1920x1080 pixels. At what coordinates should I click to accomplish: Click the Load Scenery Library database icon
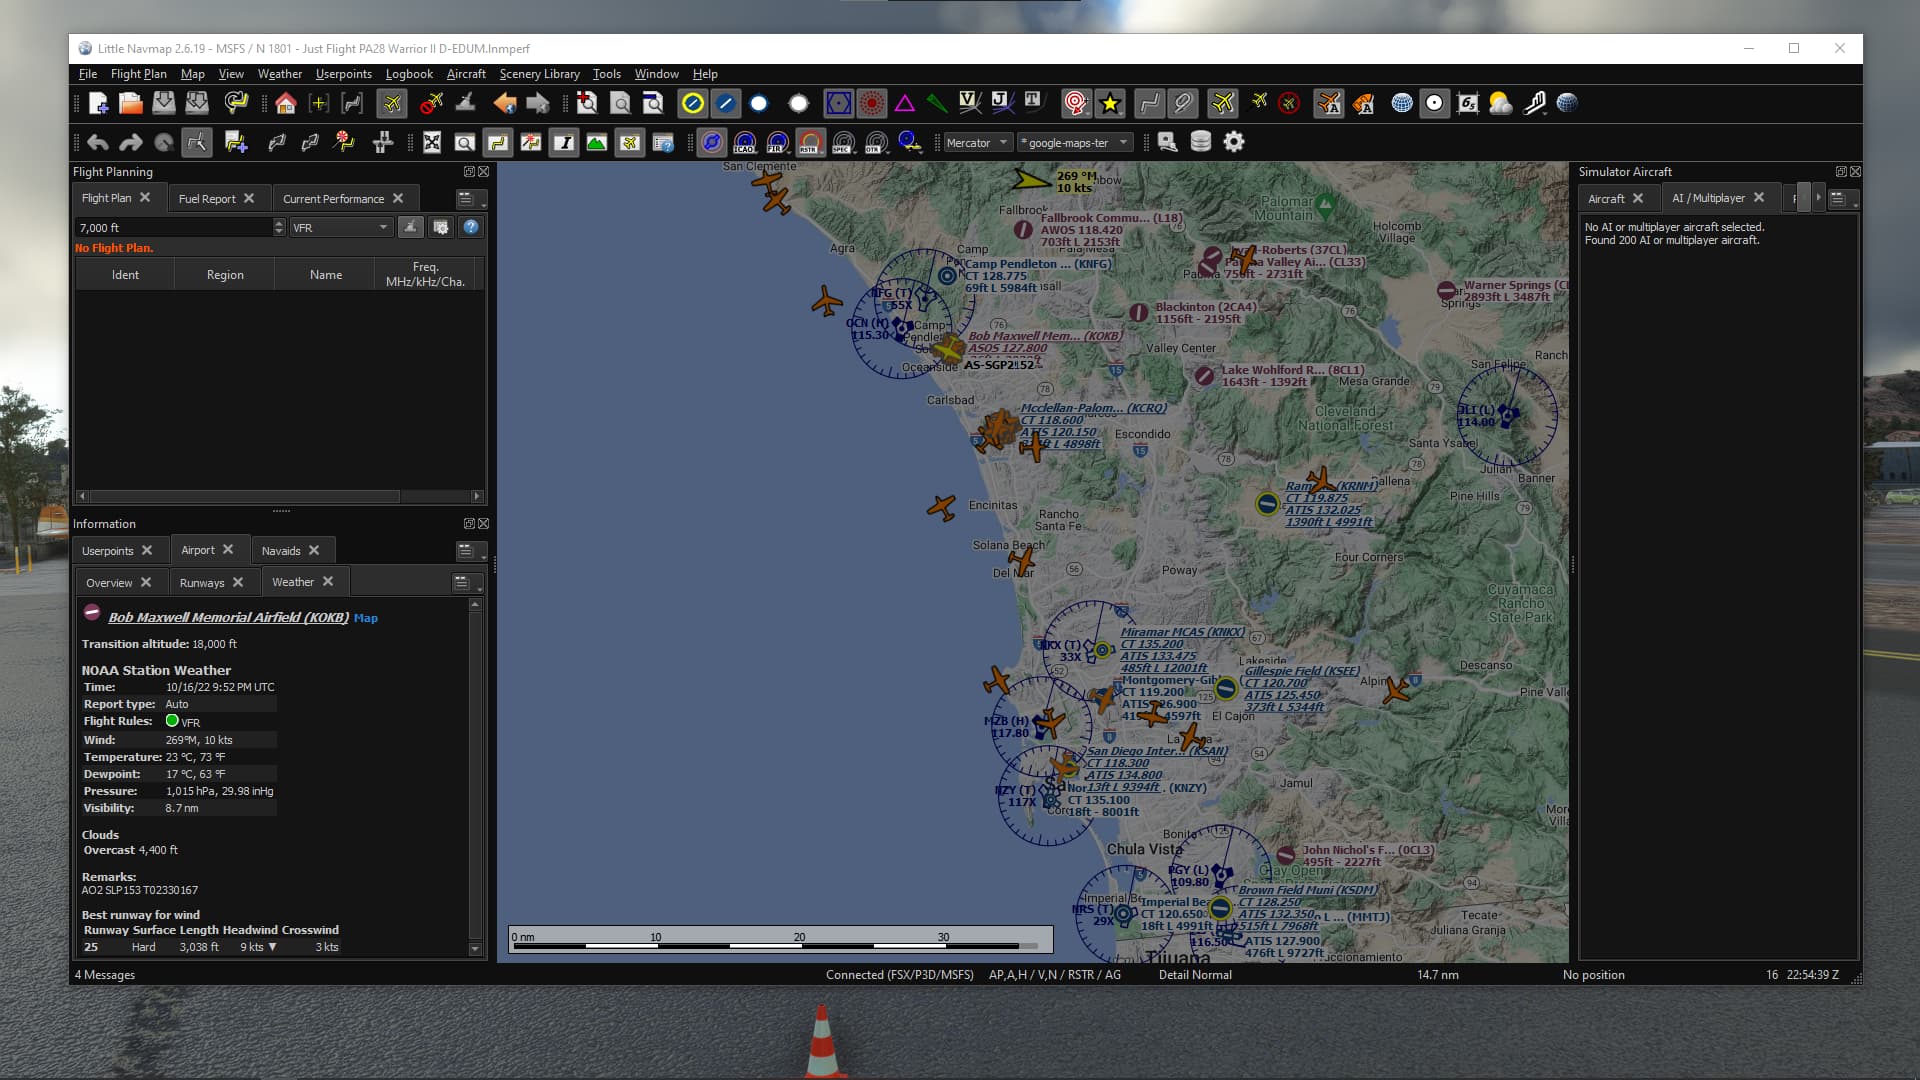[1201, 142]
